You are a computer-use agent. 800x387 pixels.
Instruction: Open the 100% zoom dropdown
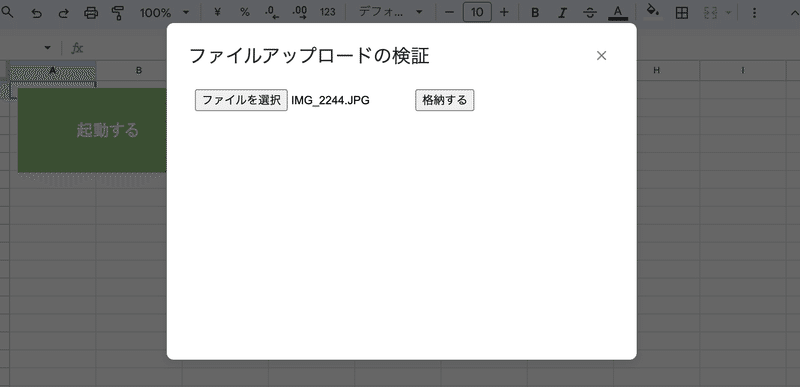[165, 13]
